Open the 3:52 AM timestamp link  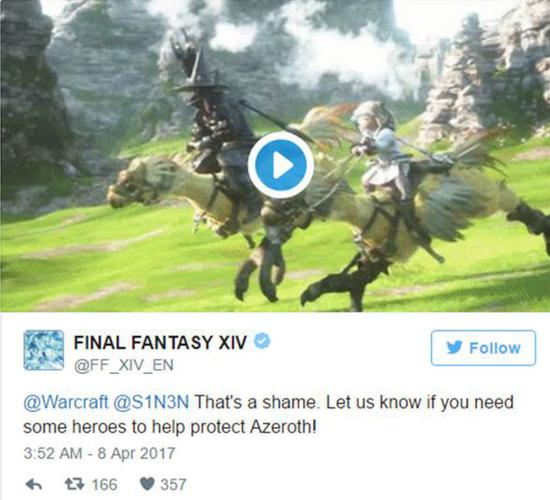point(53,453)
